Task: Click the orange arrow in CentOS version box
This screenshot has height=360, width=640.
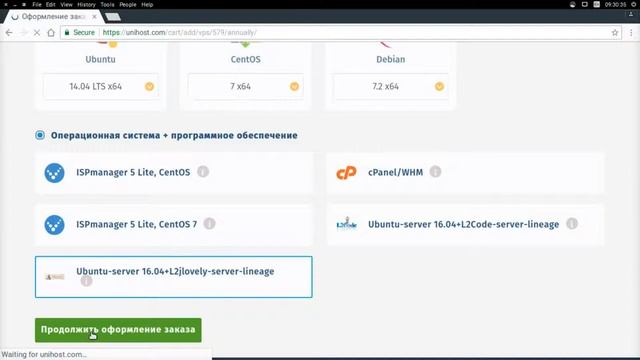Action: click(x=294, y=87)
